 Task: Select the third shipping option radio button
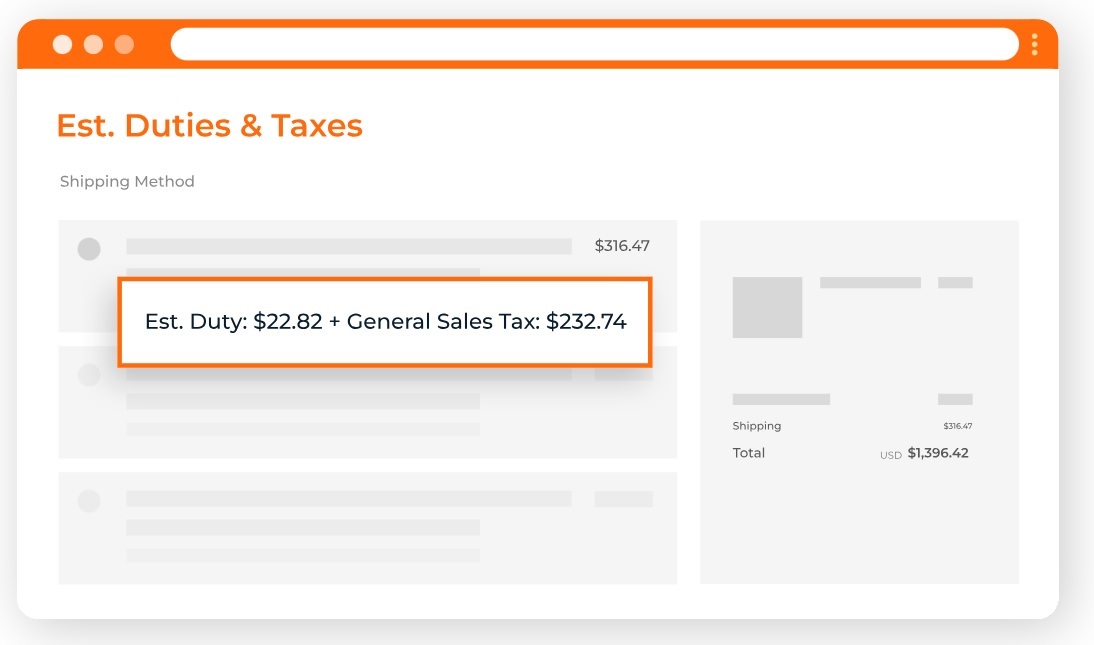click(89, 501)
